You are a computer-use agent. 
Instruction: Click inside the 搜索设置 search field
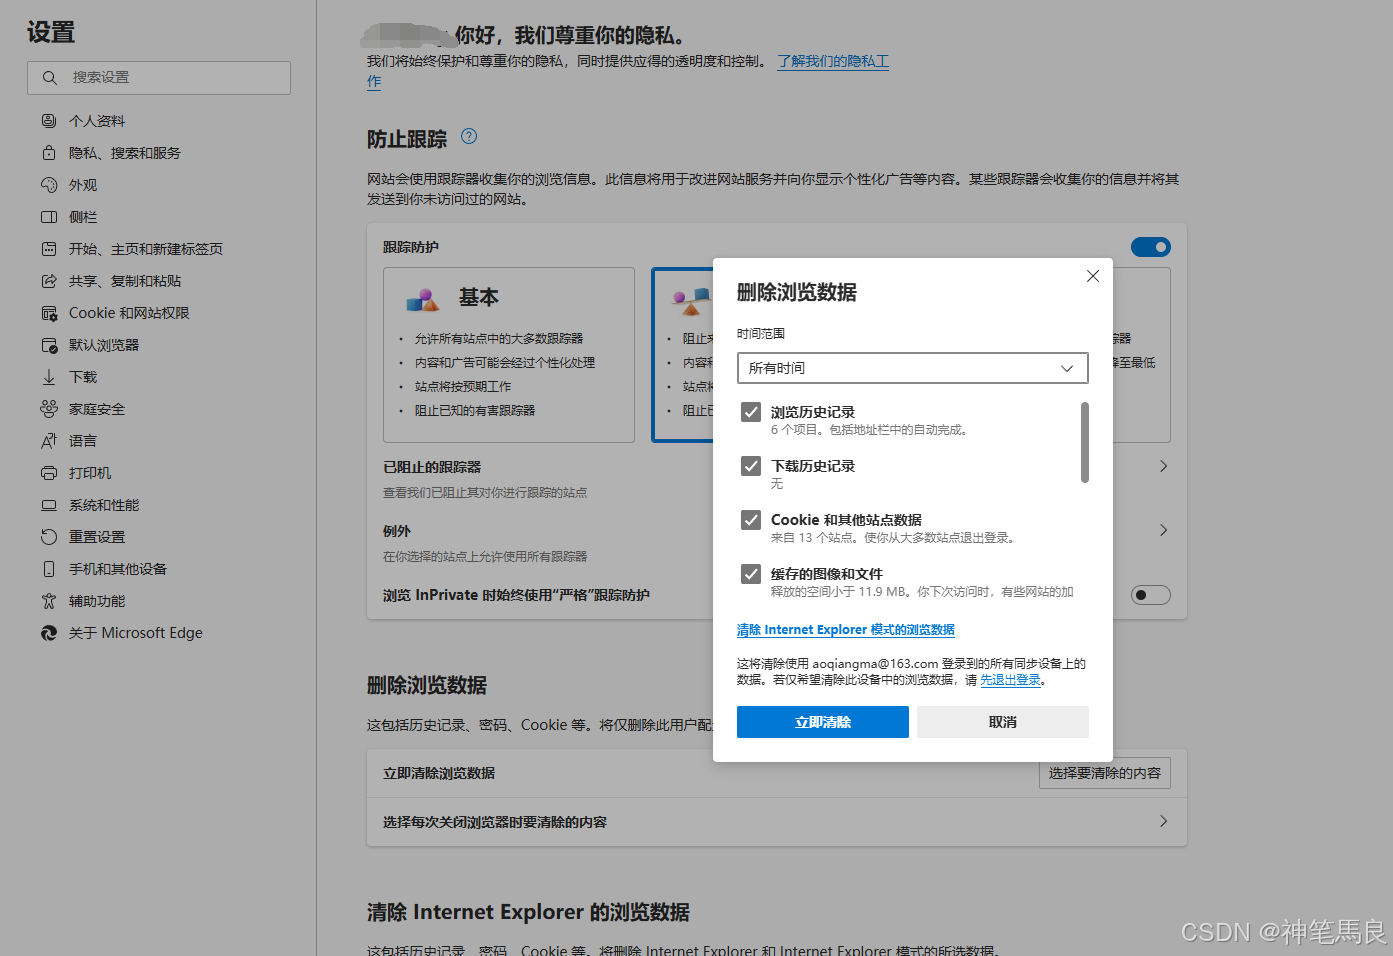tap(158, 77)
